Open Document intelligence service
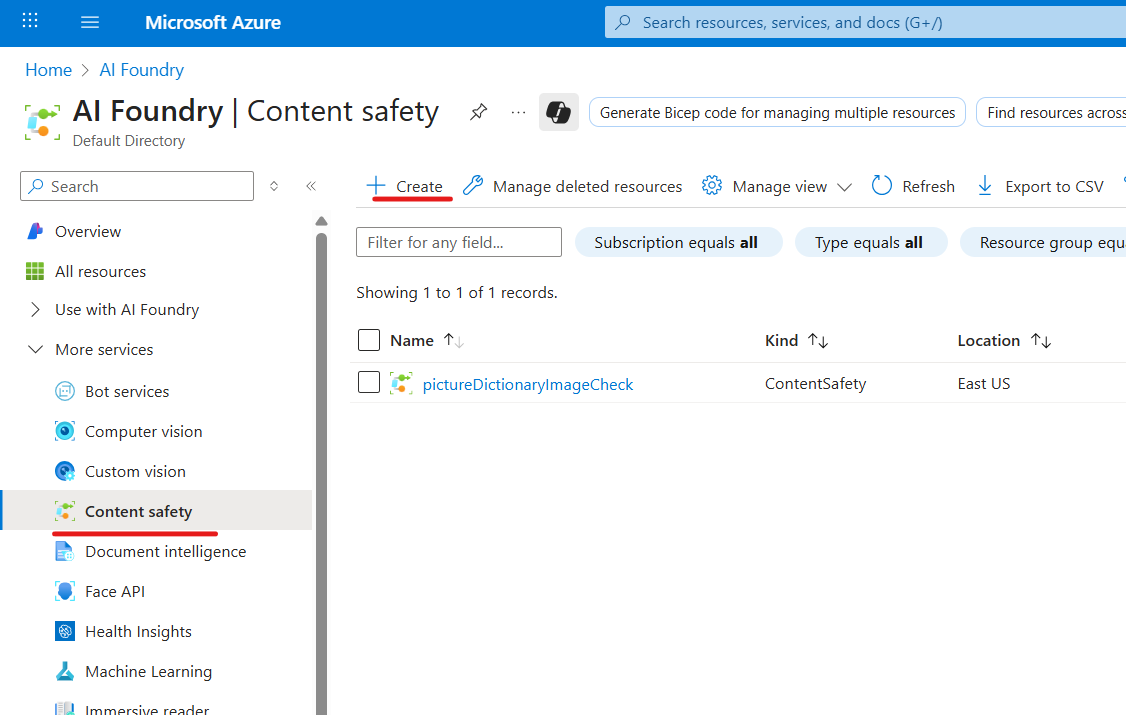 [x=165, y=551]
